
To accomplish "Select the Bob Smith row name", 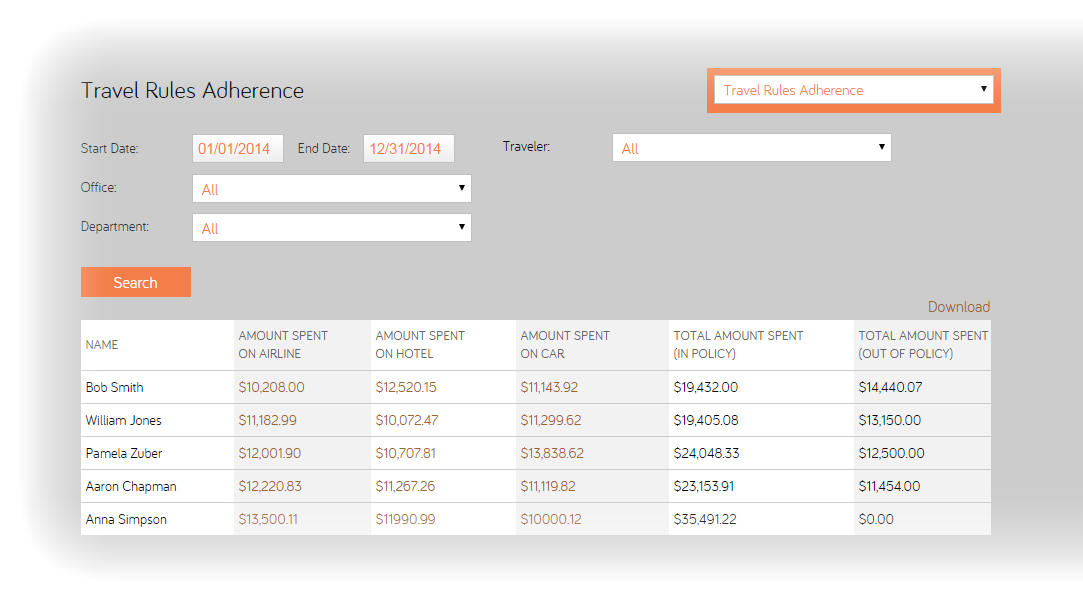I will pos(115,388).
